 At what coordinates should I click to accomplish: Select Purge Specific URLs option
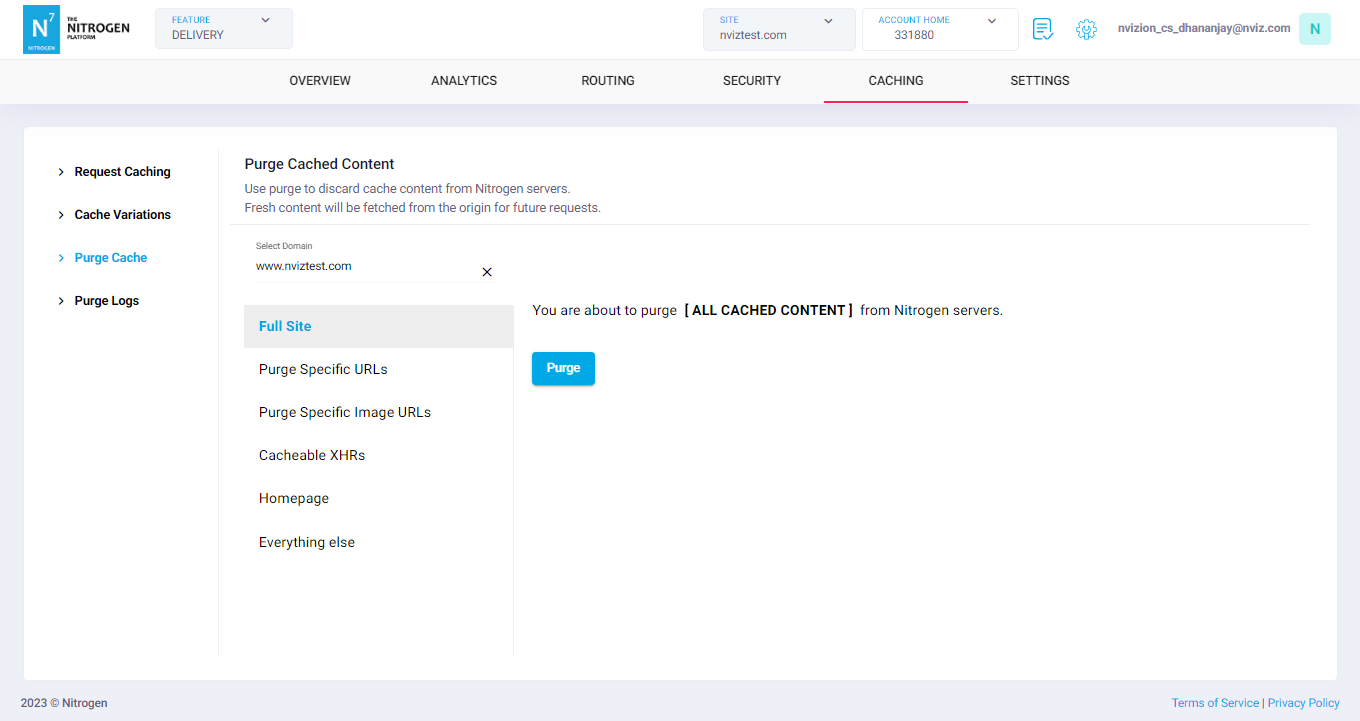[323, 369]
